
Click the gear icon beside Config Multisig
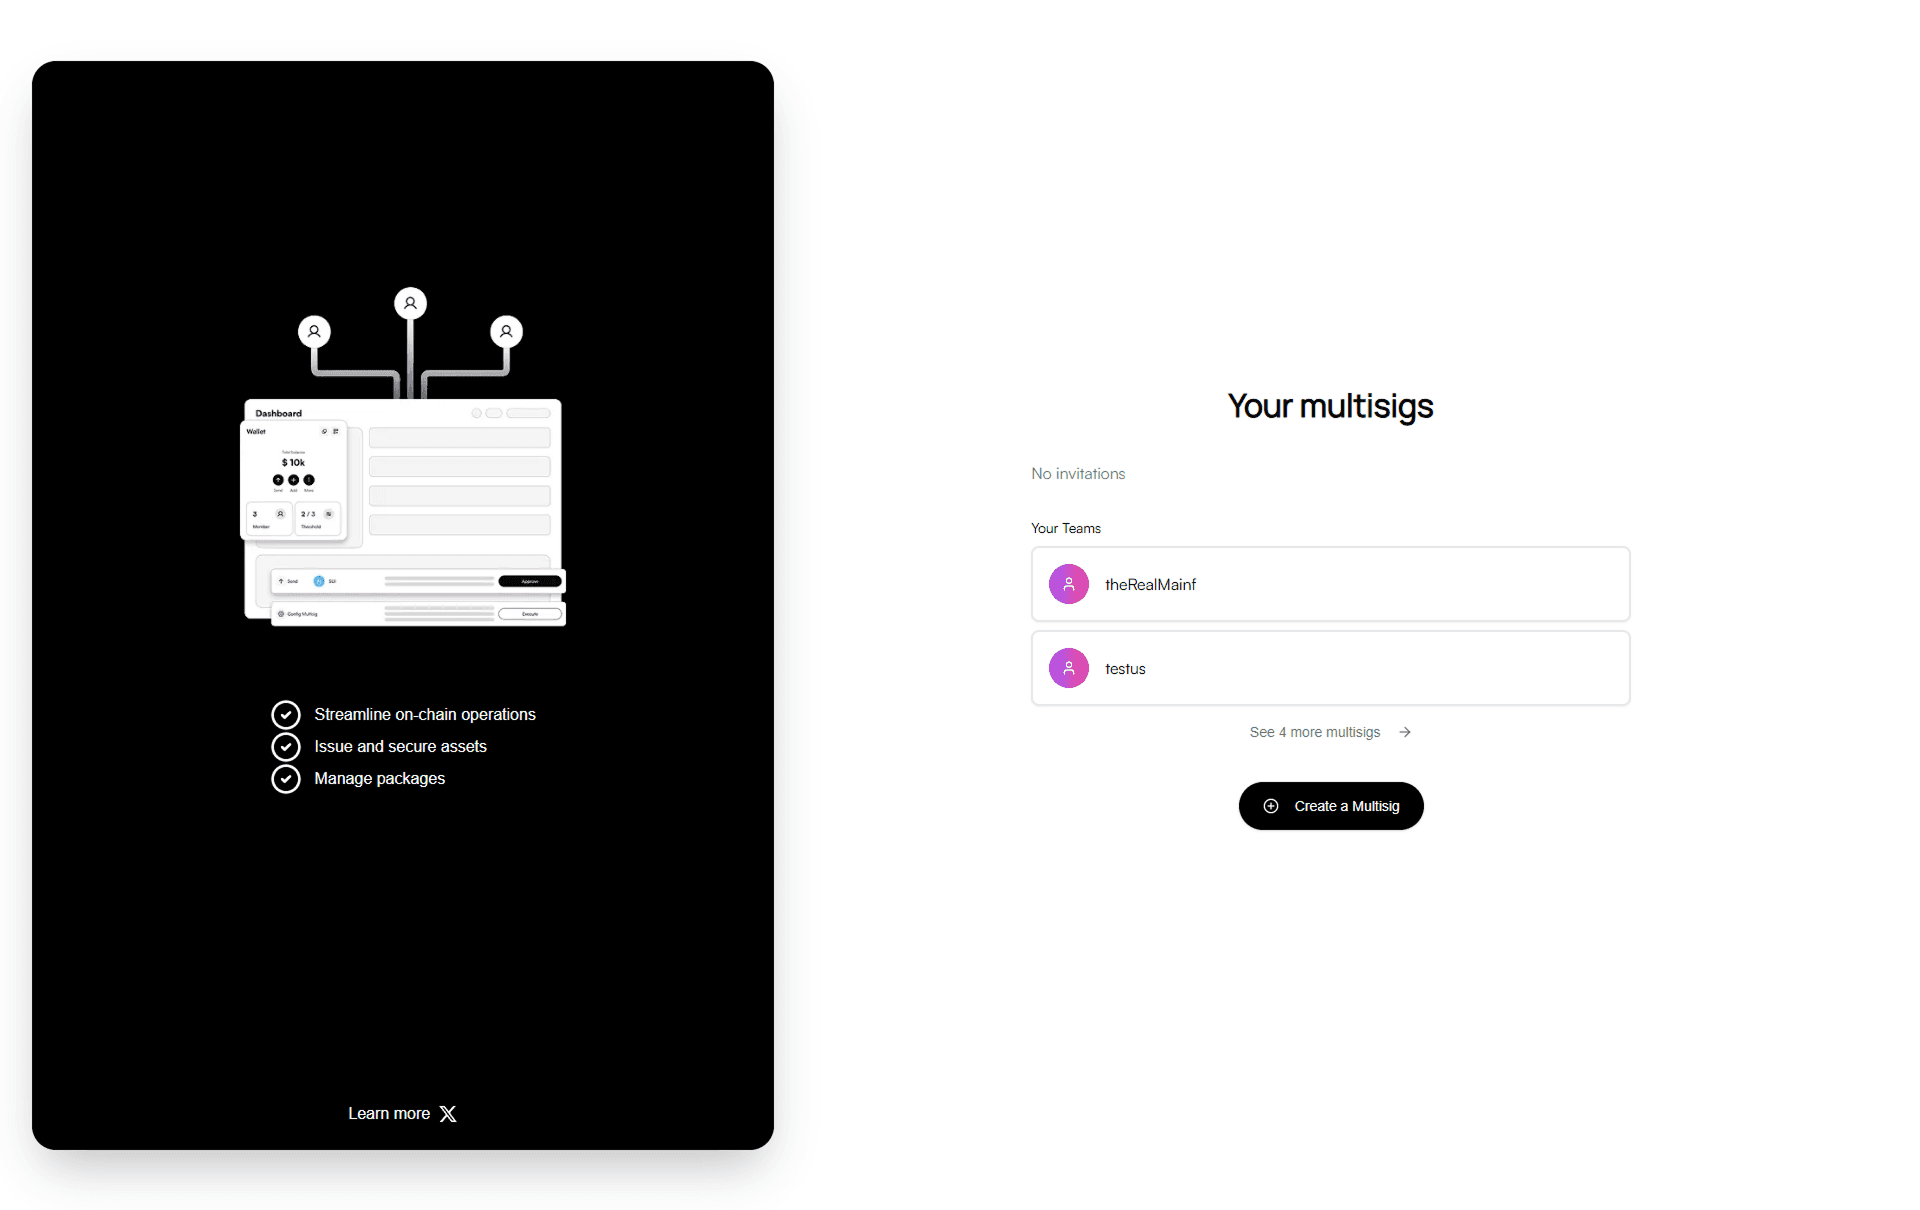[281, 614]
